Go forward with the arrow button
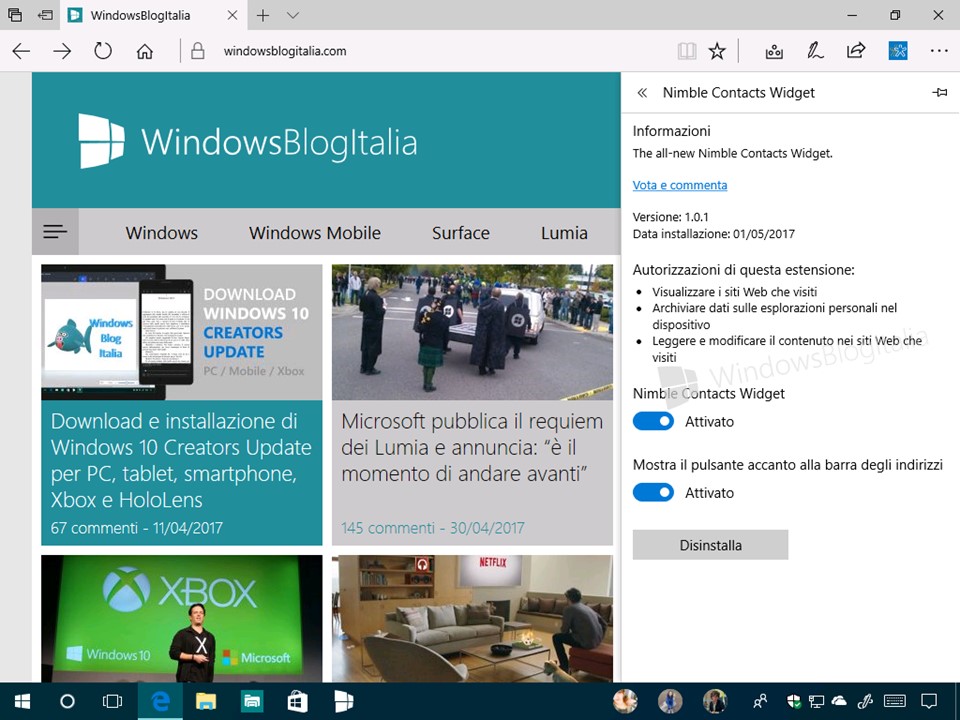This screenshot has height=720, width=960. [x=62, y=51]
